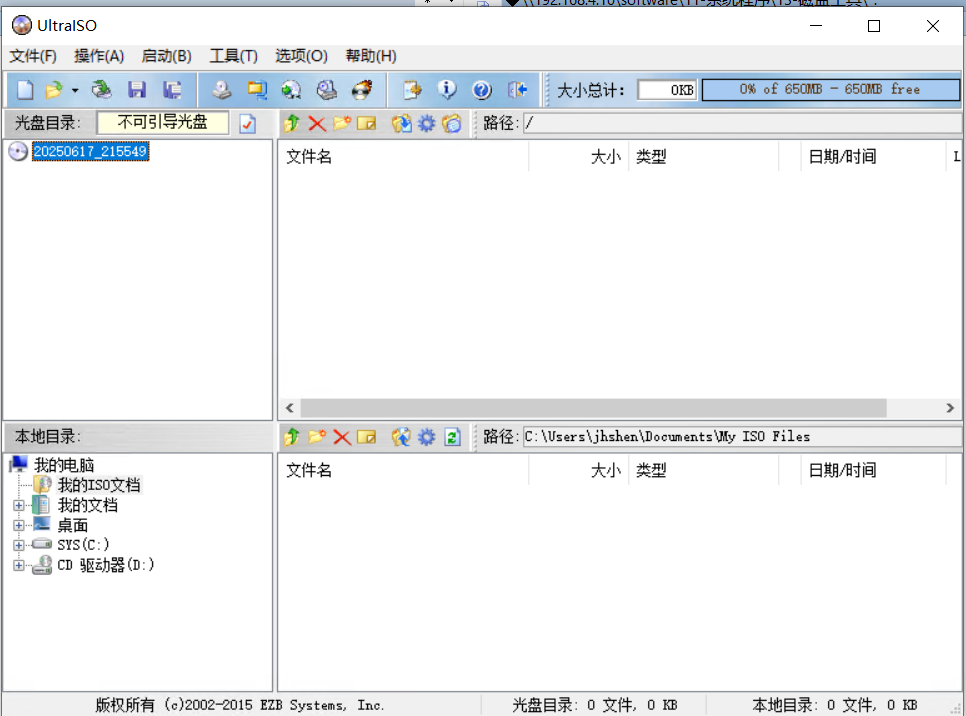Expand the CD 驱动器(D:) node

click(x=18, y=565)
